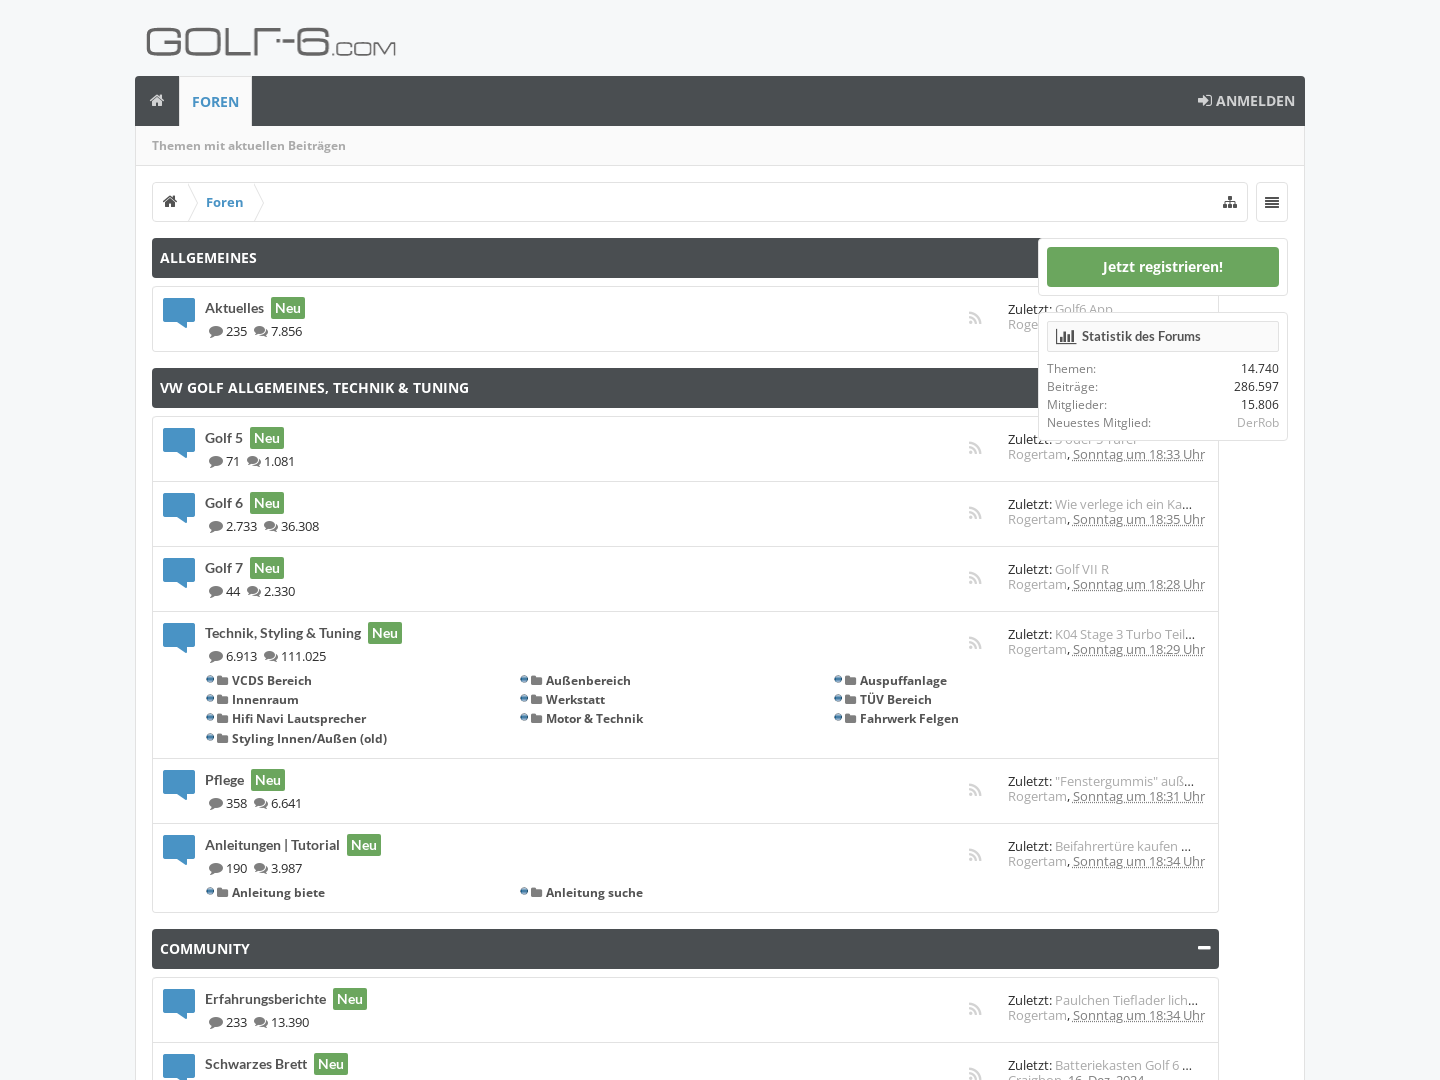Open RSS feed for Aktuelles
This screenshot has width=1440, height=1080.
[975, 318]
